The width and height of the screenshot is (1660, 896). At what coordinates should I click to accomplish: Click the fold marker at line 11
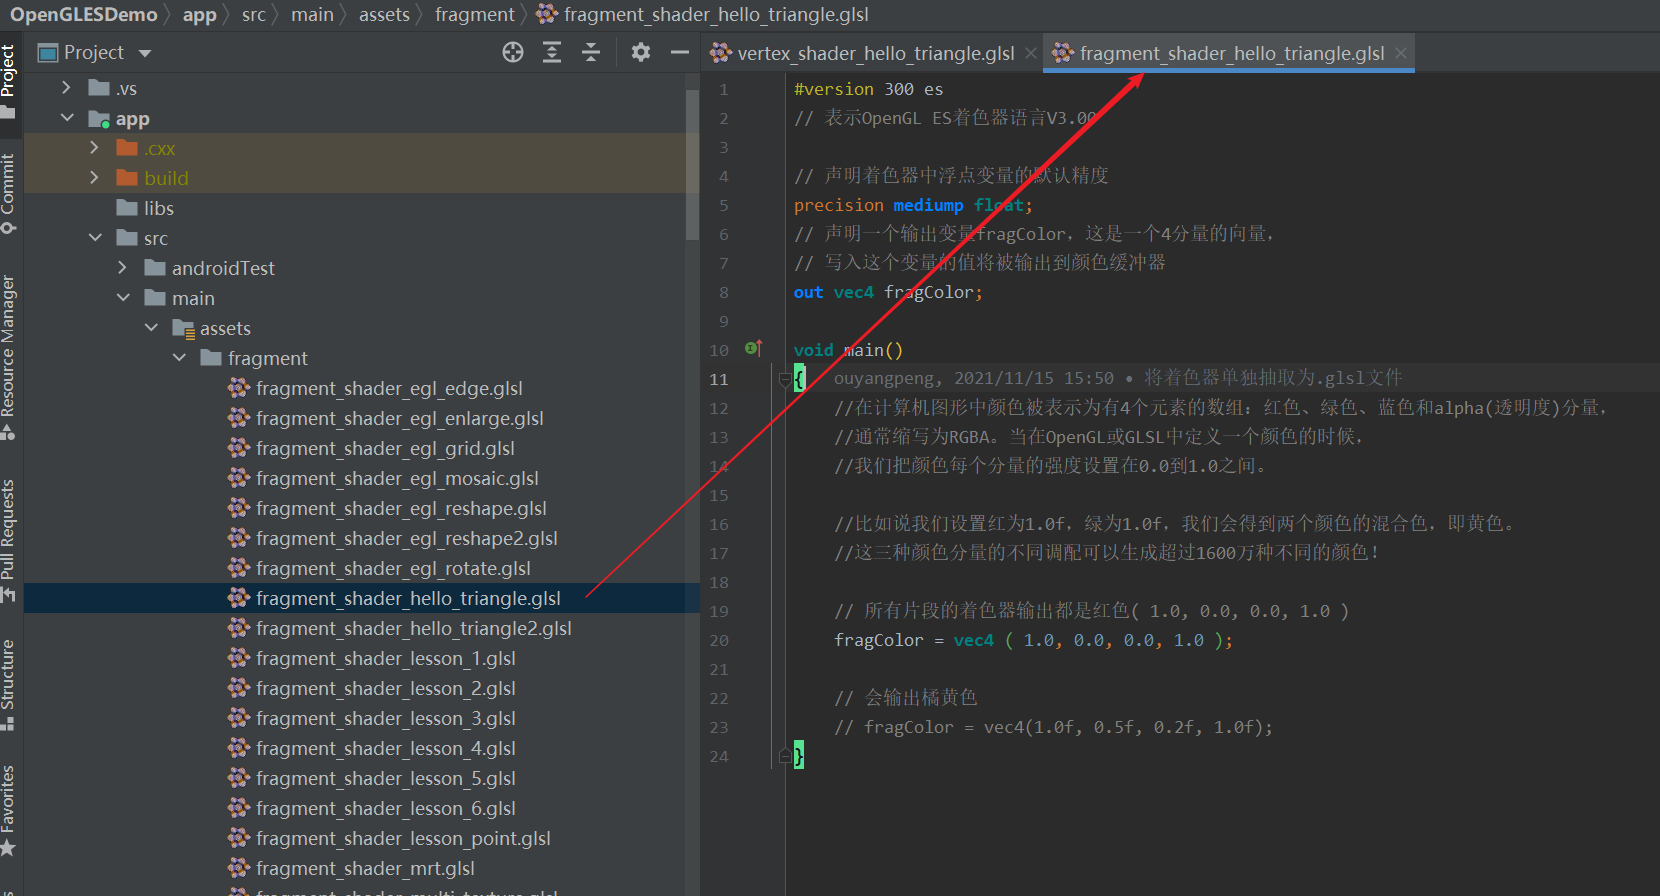point(785,379)
